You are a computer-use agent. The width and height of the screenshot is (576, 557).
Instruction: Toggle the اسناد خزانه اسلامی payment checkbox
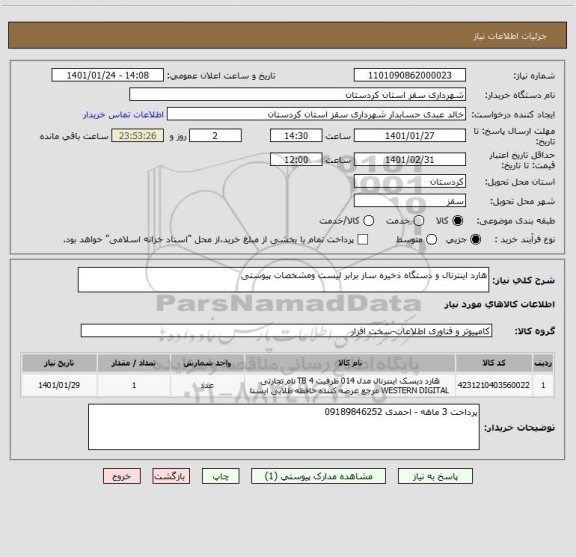(363, 240)
